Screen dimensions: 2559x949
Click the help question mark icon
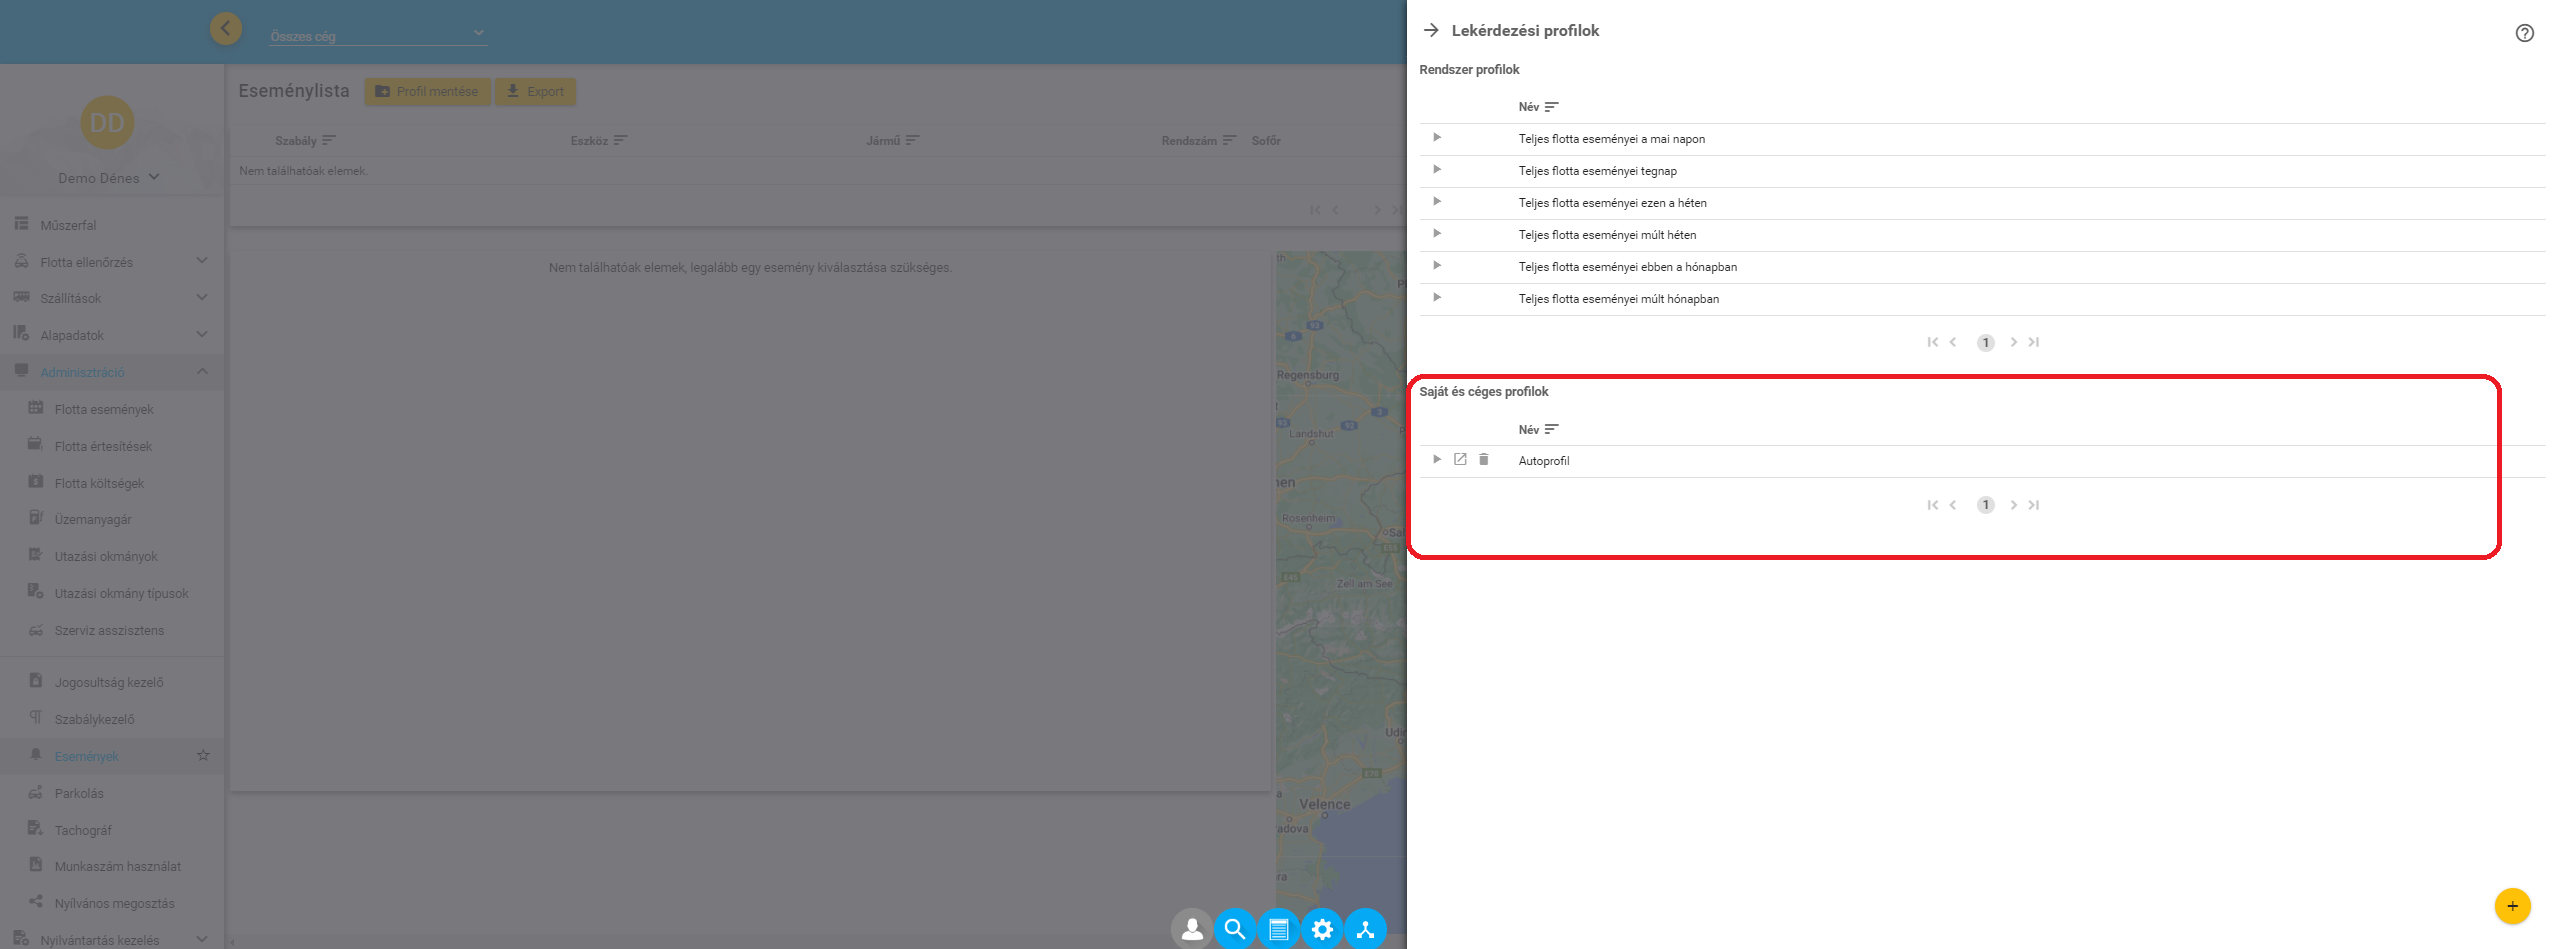tap(2524, 33)
